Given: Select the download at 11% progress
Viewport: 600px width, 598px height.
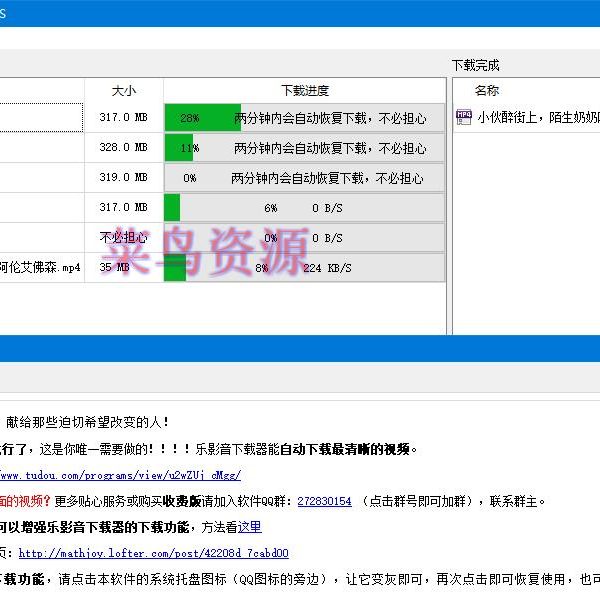Looking at the screenshot, I should pyautogui.click(x=304, y=148).
